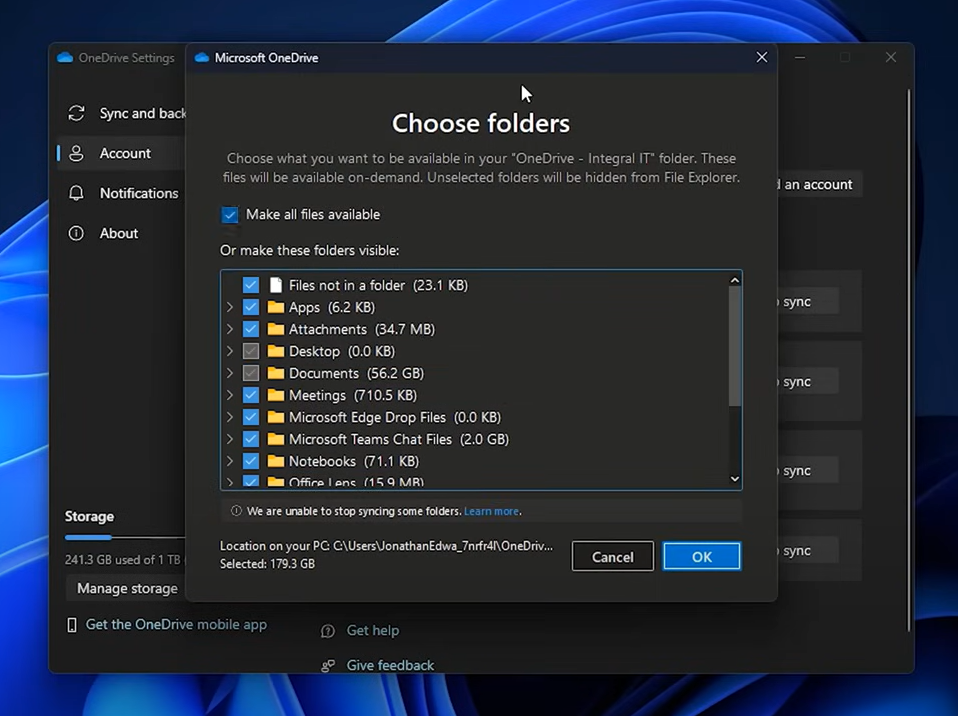Open the About page
The image size is (958, 716).
(121, 233)
